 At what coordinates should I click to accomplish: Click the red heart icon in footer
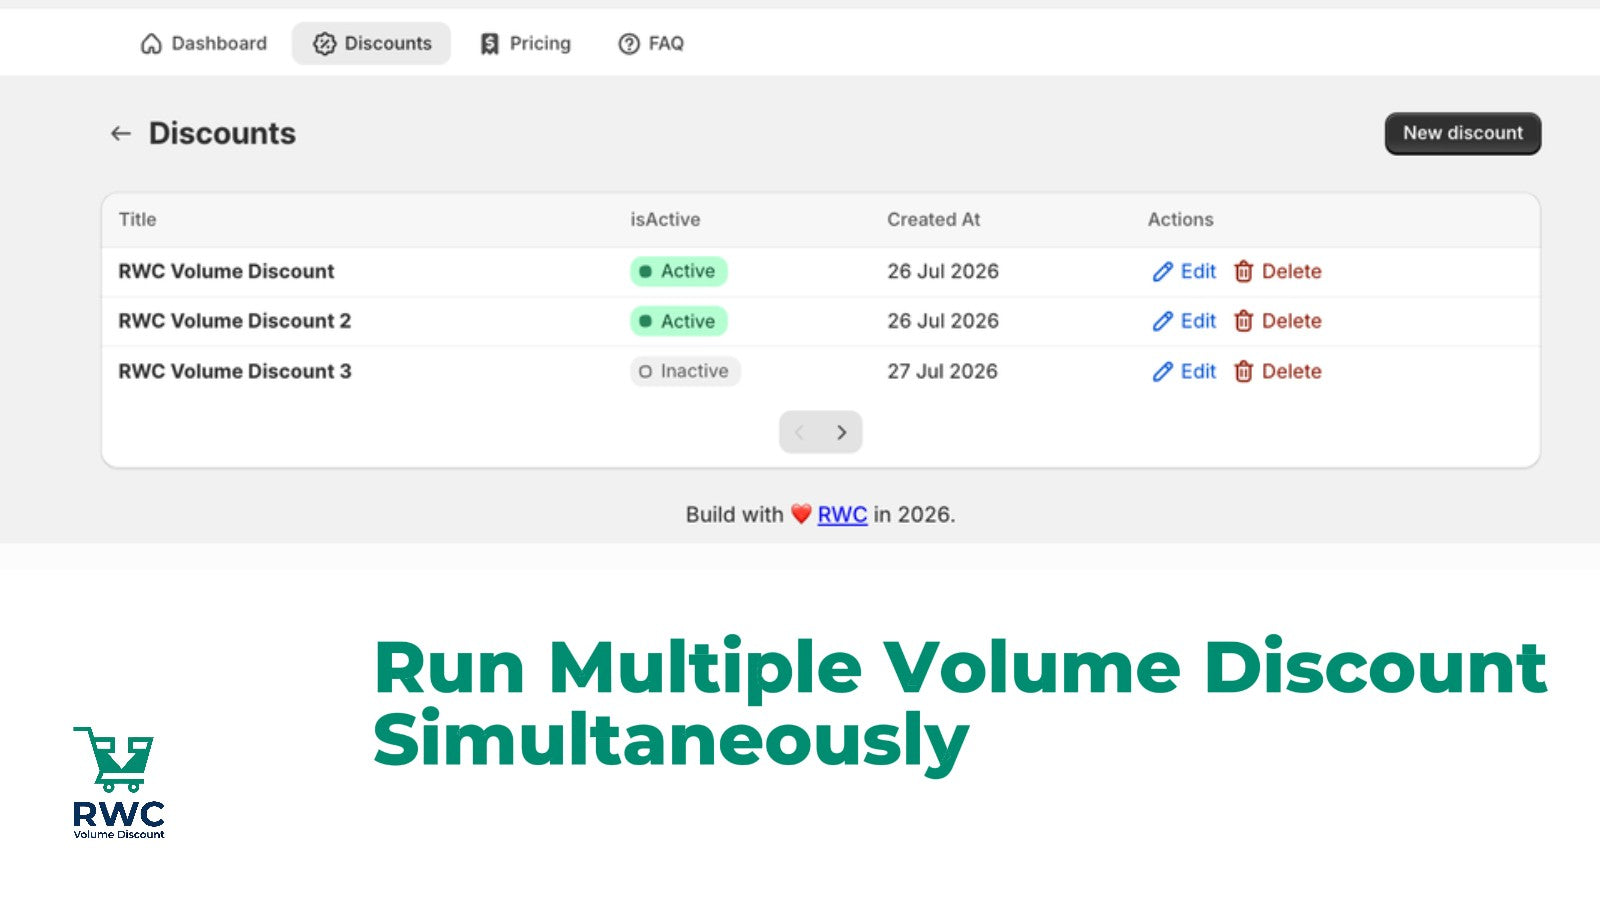coord(801,514)
